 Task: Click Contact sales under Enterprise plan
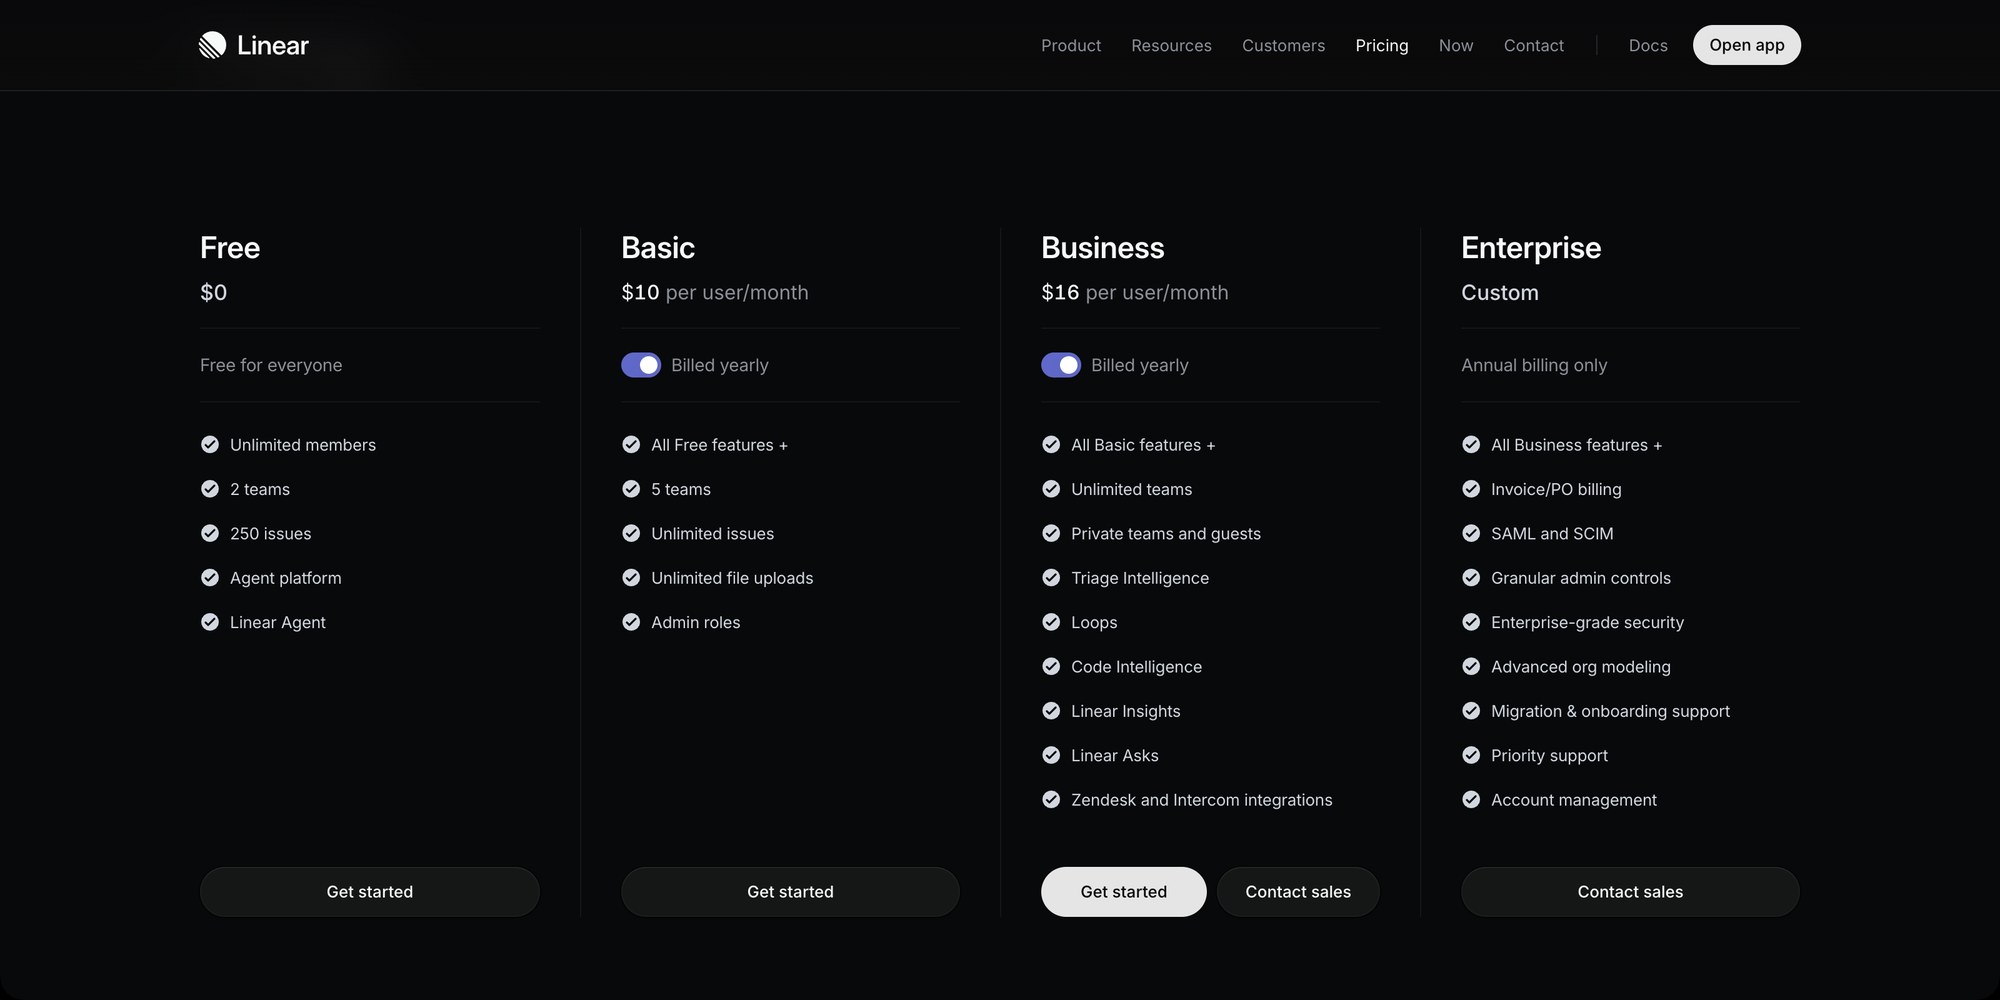click(x=1630, y=892)
